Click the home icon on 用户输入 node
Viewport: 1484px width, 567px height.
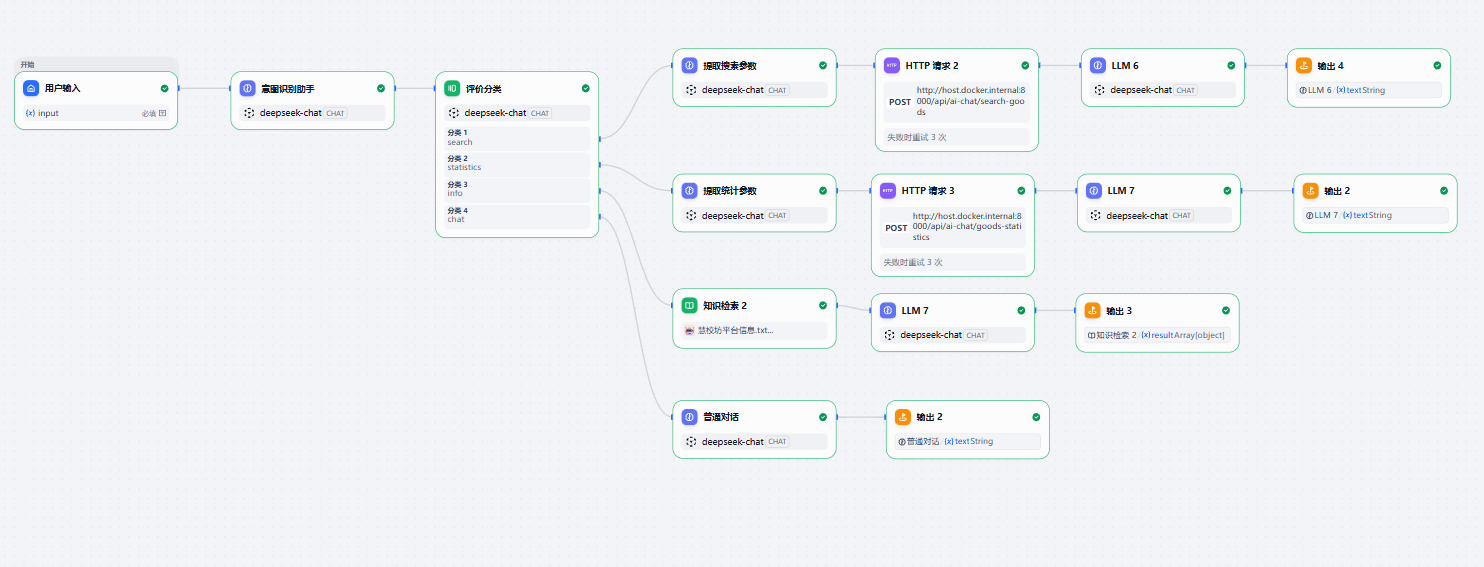pyautogui.click(x=31, y=88)
